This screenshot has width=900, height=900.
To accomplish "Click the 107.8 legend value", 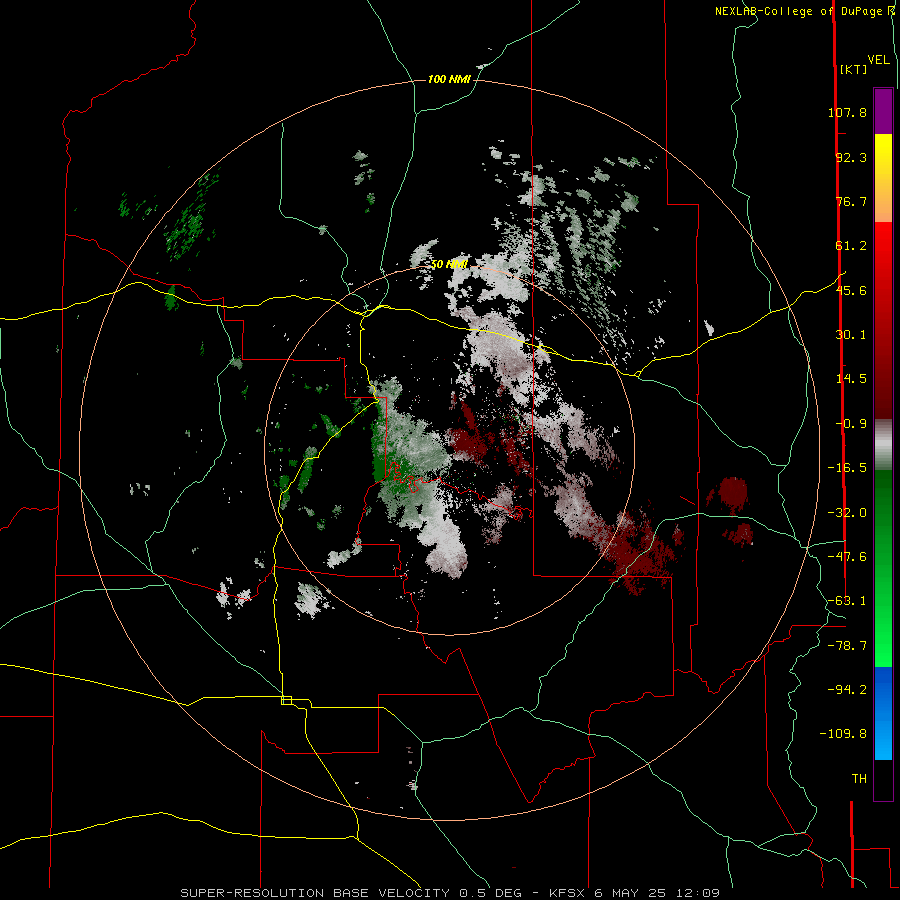I will click(x=847, y=112).
